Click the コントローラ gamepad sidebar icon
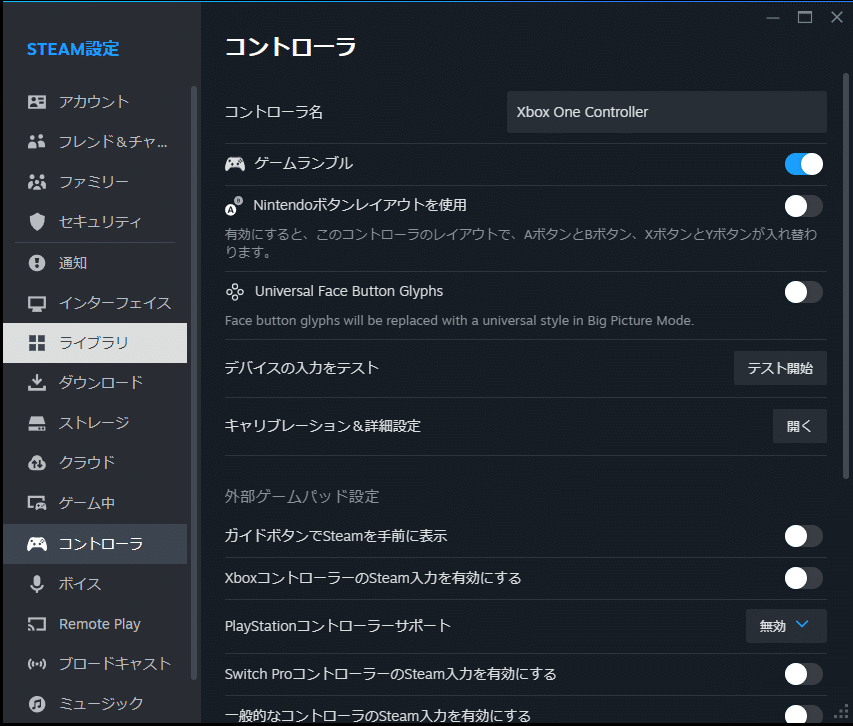This screenshot has height=726, width=853. click(x=37, y=544)
